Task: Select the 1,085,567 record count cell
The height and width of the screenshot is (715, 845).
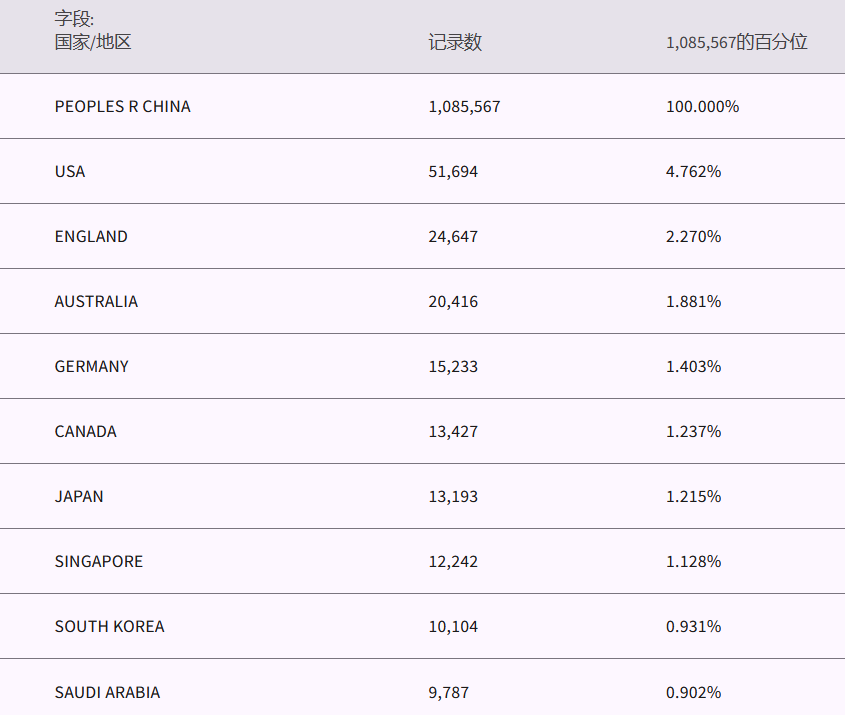Action: (464, 107)
